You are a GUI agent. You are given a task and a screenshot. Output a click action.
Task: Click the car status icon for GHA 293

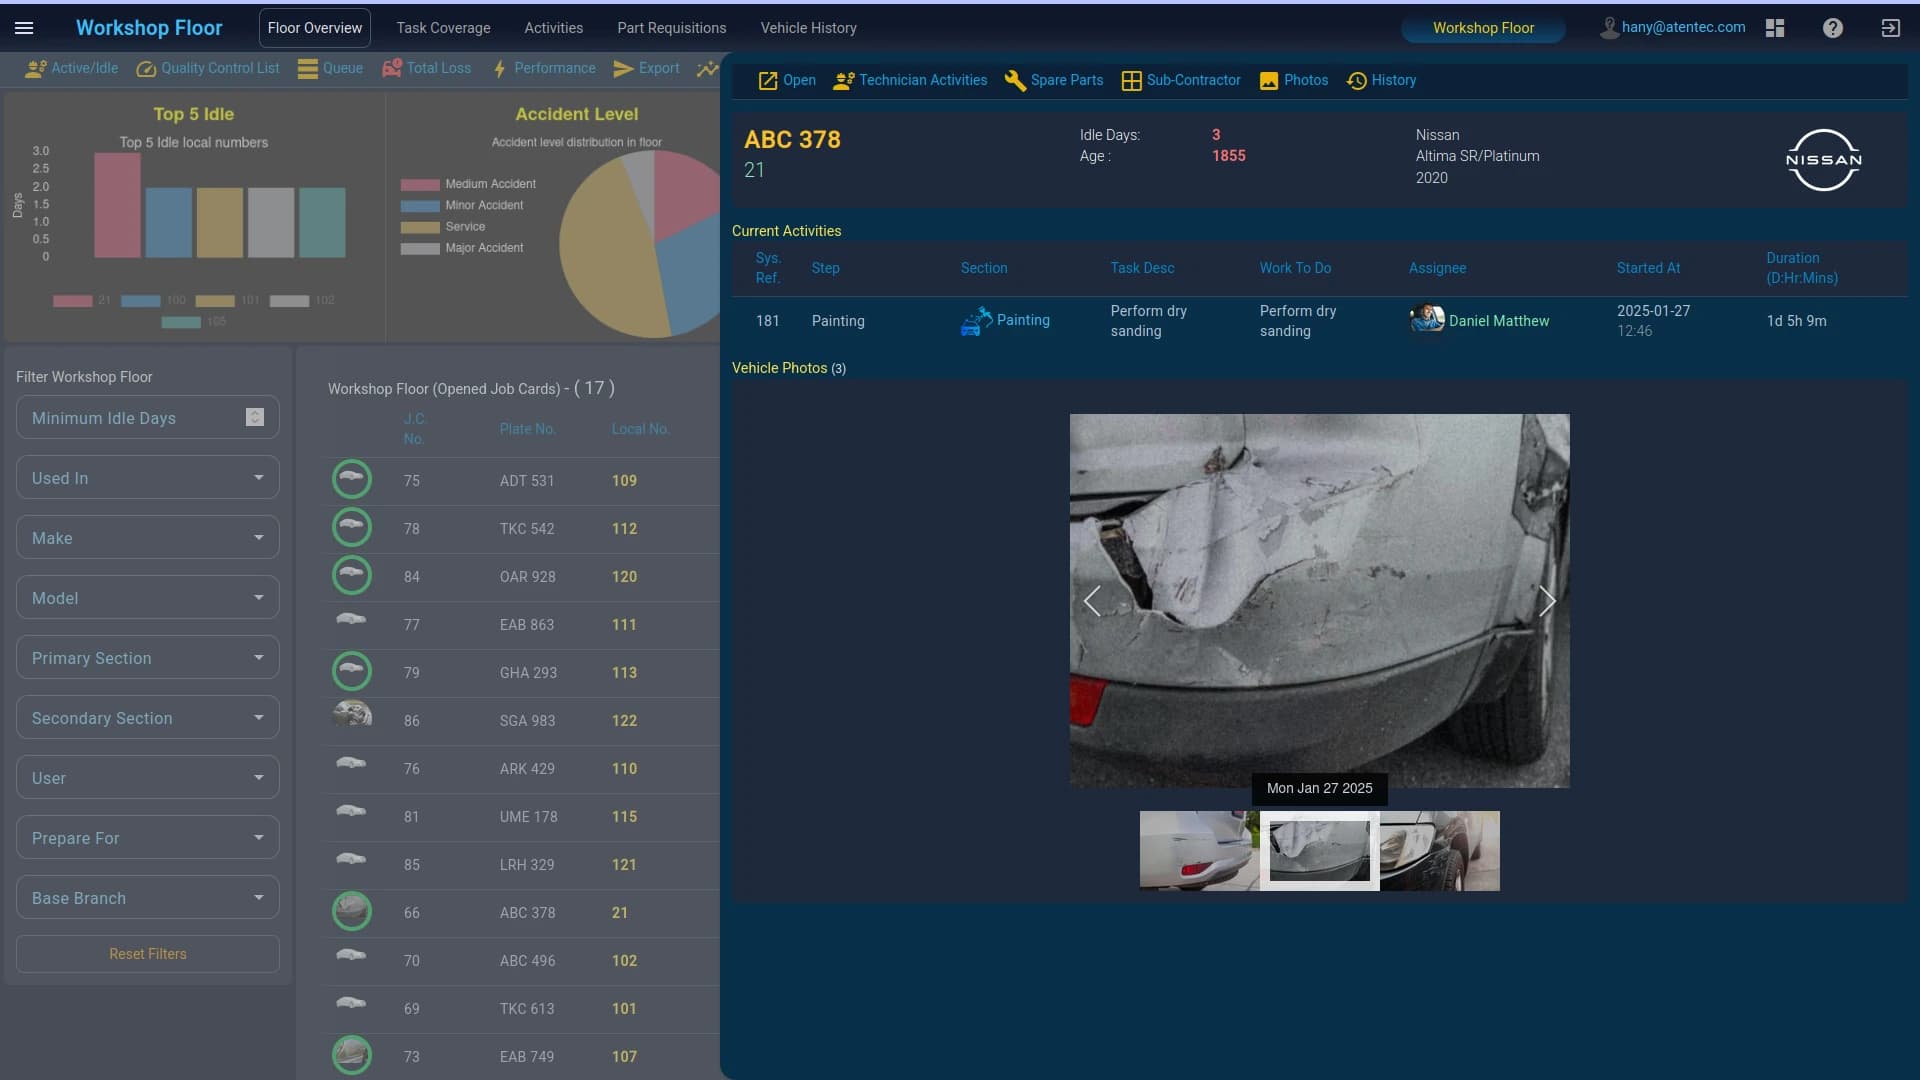pos(351,671)
